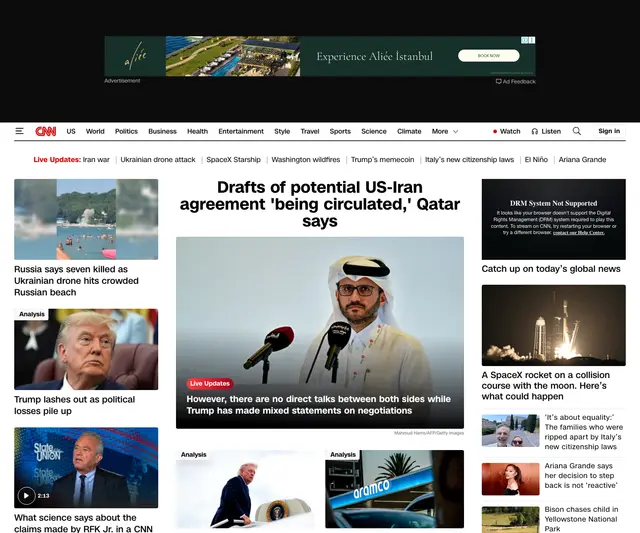Open the Business section
640x533 pixels.
tap(162, 131)
